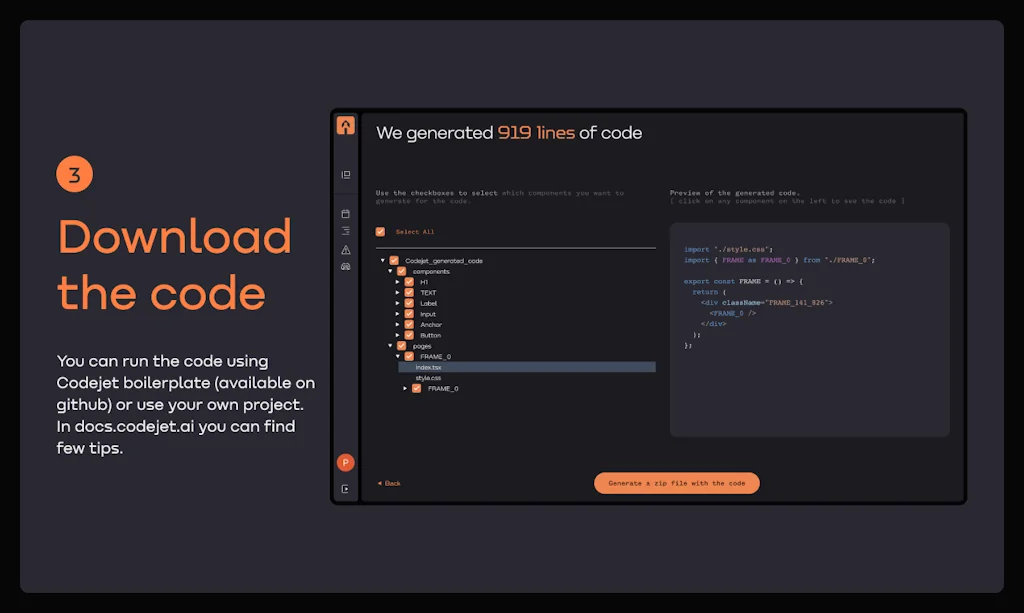Open the projects panel icon in sidebar
This screenshot has height=613, width=1024.
(345, 174)
